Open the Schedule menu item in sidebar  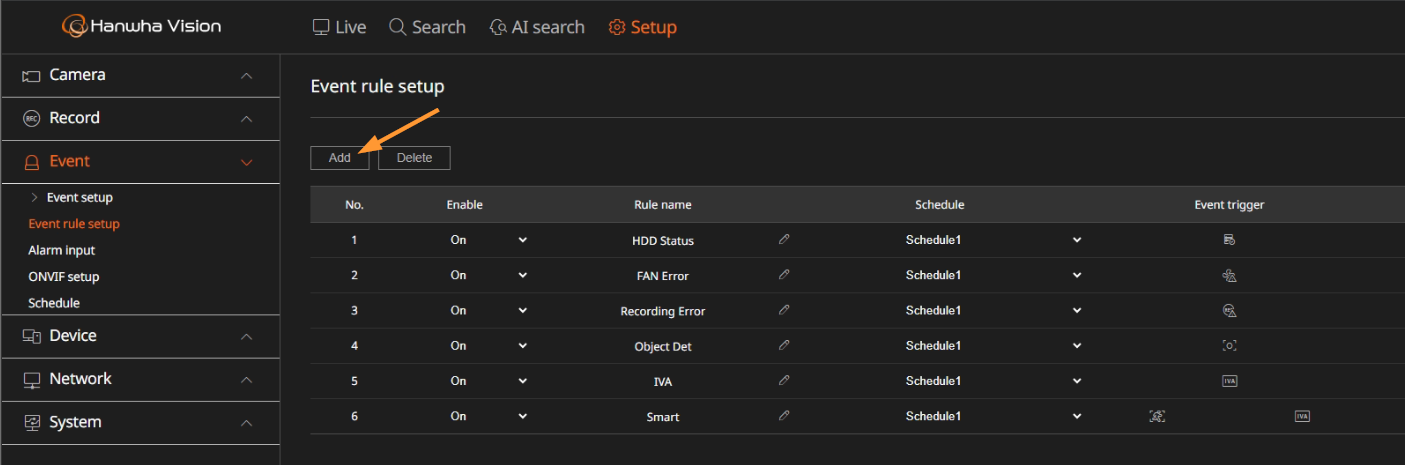pos(54,303)
